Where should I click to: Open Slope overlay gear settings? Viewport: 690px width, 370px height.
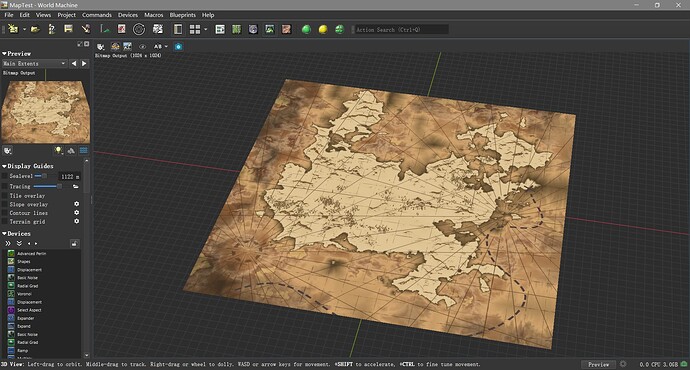coord(77,204)
